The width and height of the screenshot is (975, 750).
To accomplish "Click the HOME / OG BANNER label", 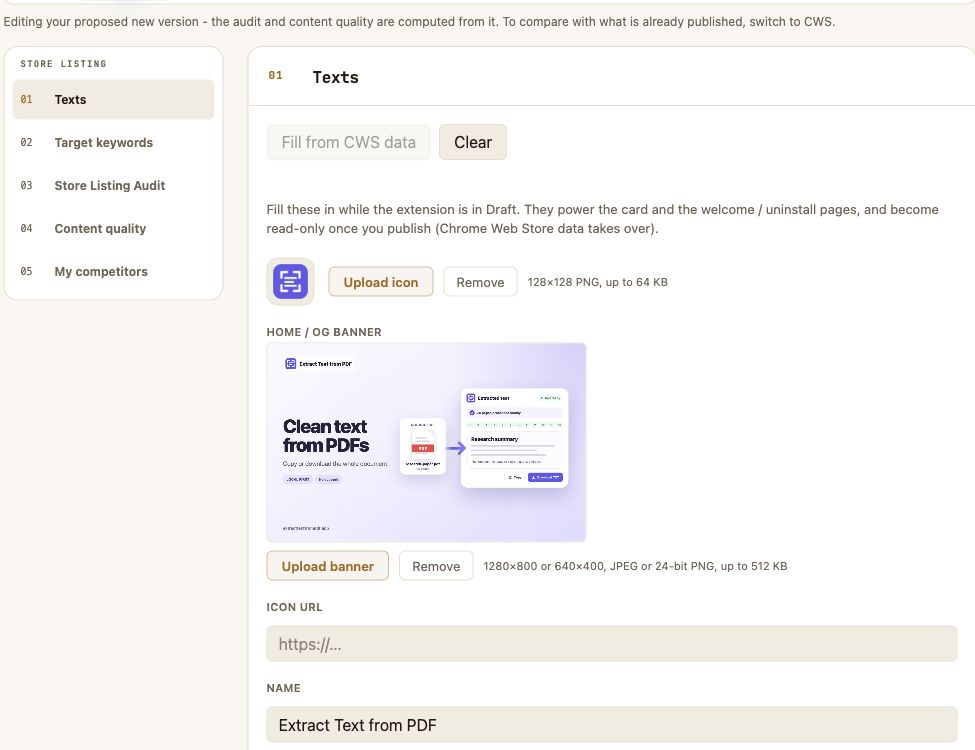I will coord(324,332).
